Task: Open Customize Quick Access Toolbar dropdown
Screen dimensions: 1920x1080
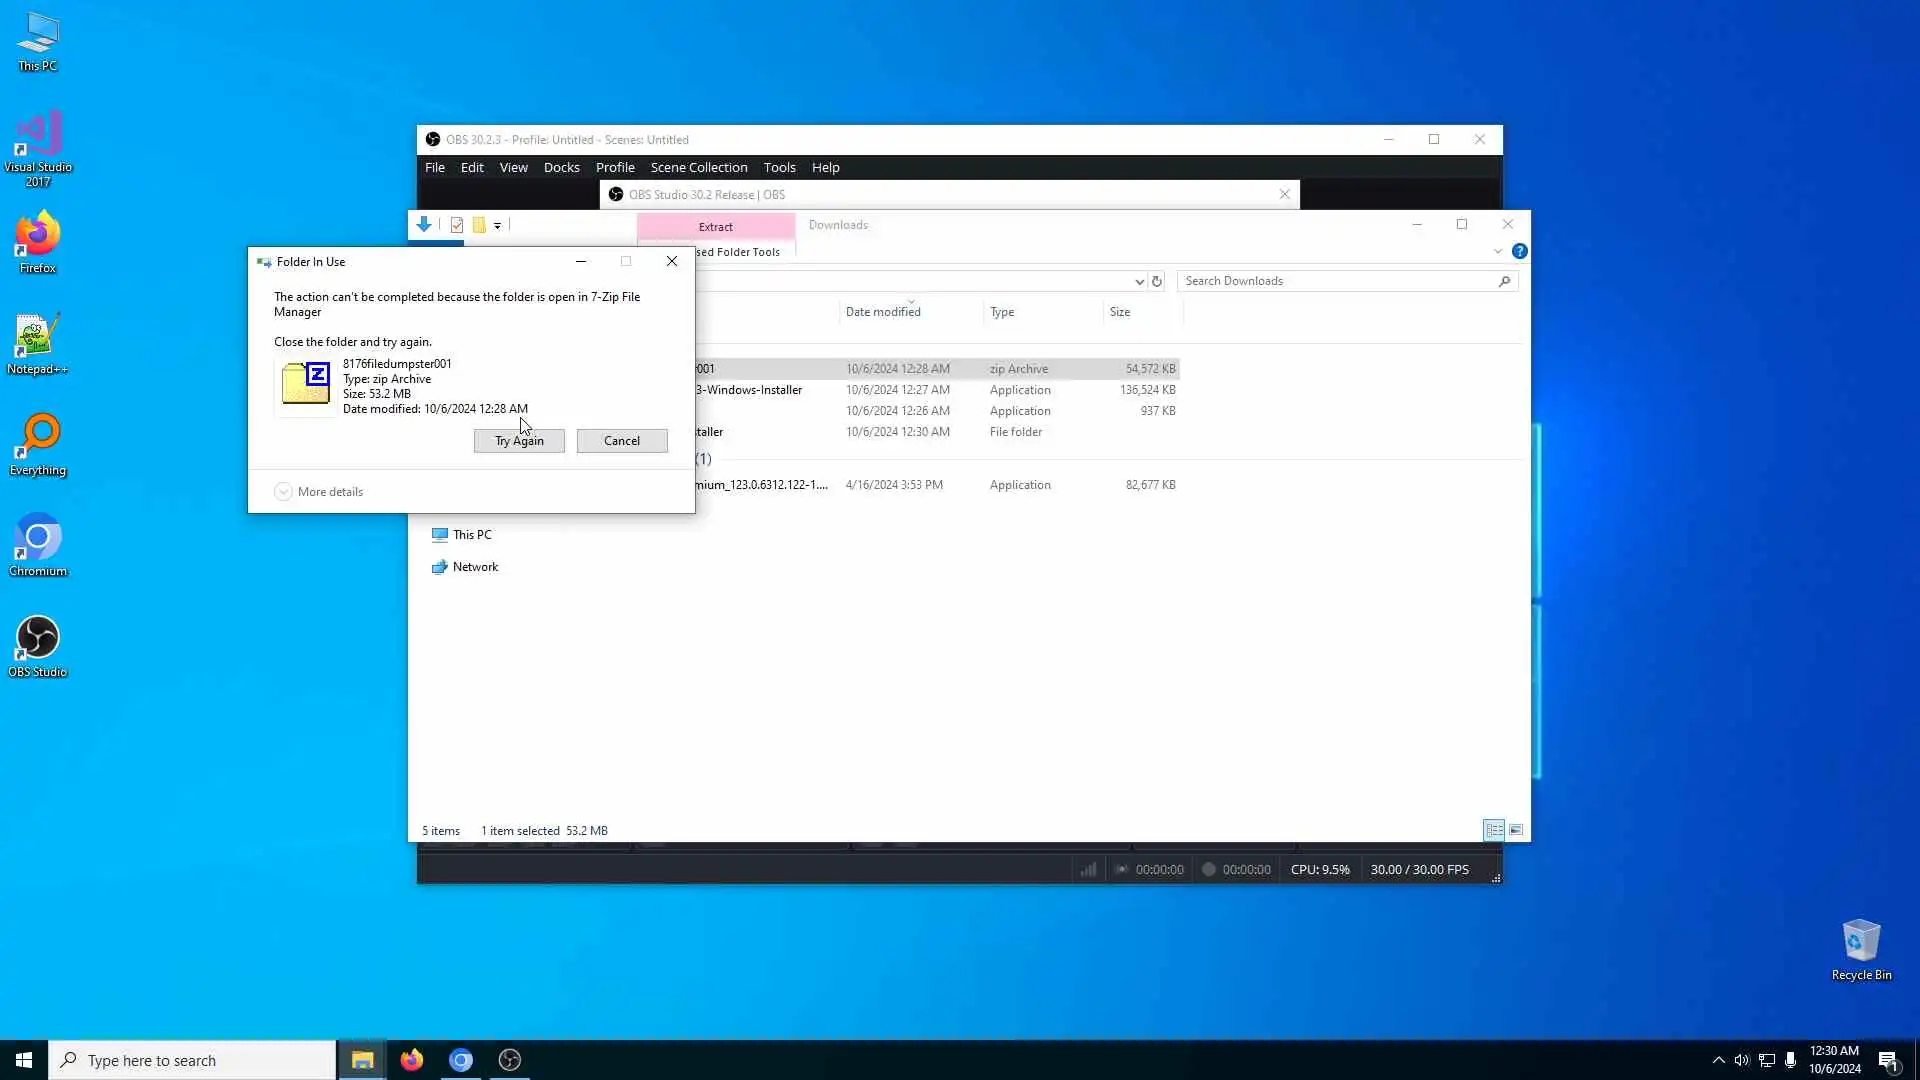Action: [x=497, y=226]
